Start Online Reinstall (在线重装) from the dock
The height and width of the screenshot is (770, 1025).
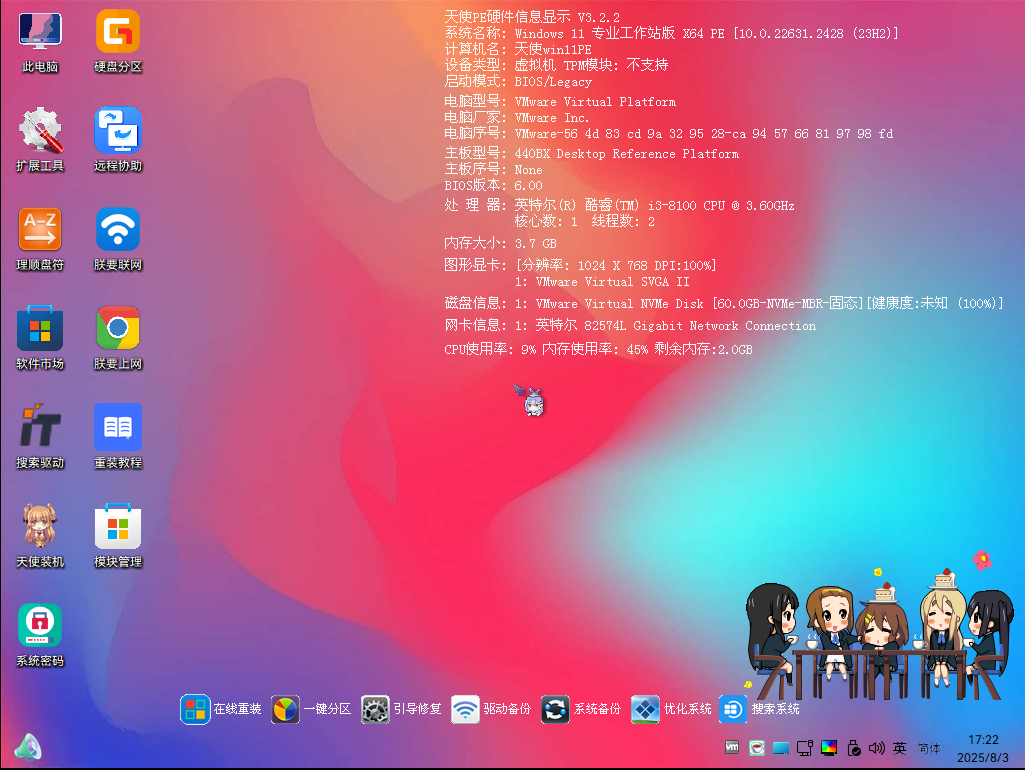tap(196, 709)
